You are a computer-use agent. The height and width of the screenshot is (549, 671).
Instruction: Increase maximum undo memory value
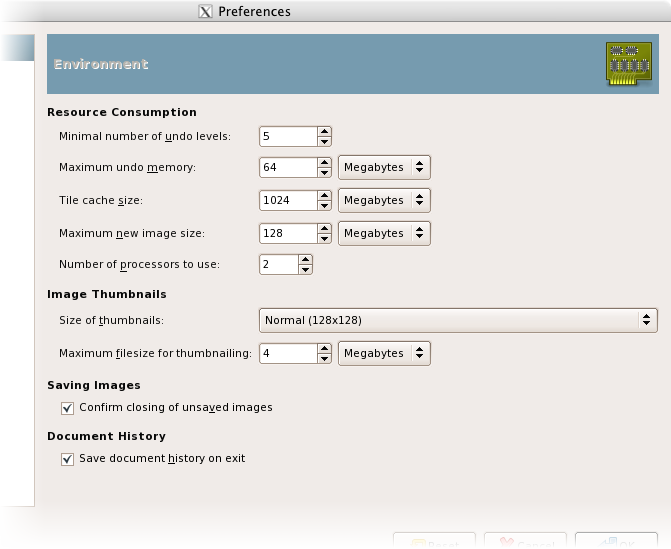pyautogui.click(x=324, y=163)
